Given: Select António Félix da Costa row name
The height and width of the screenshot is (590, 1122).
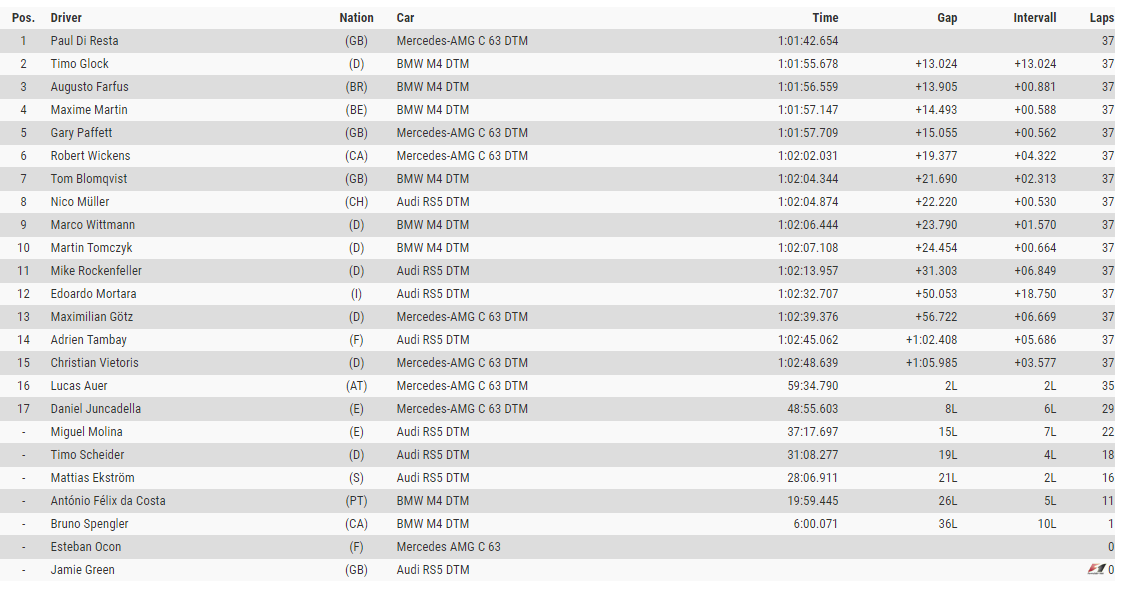Looking at the screenshot, I should pos(108,501).
